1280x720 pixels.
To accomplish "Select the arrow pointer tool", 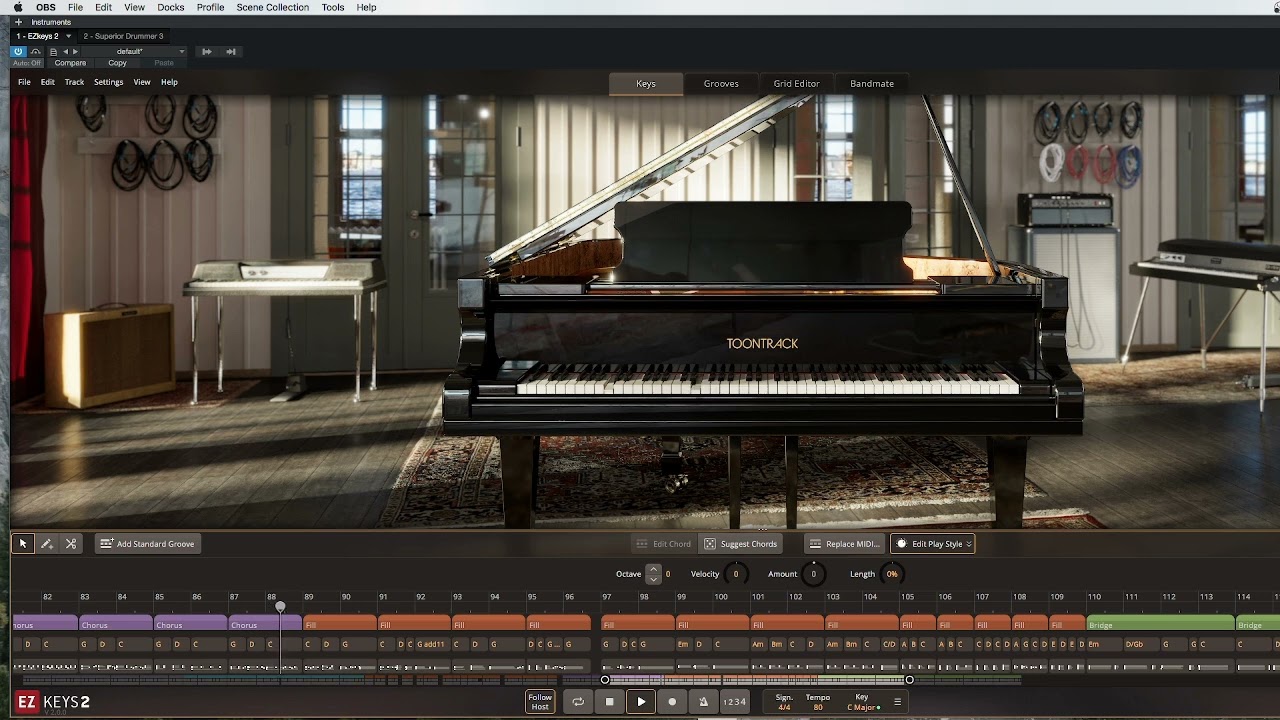I will pos(22,544).
